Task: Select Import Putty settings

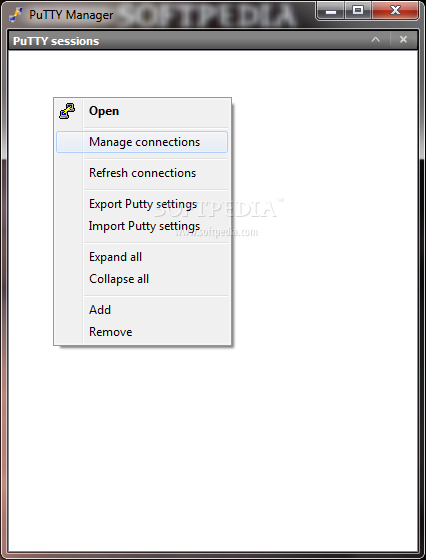Action: pos(142,226)
